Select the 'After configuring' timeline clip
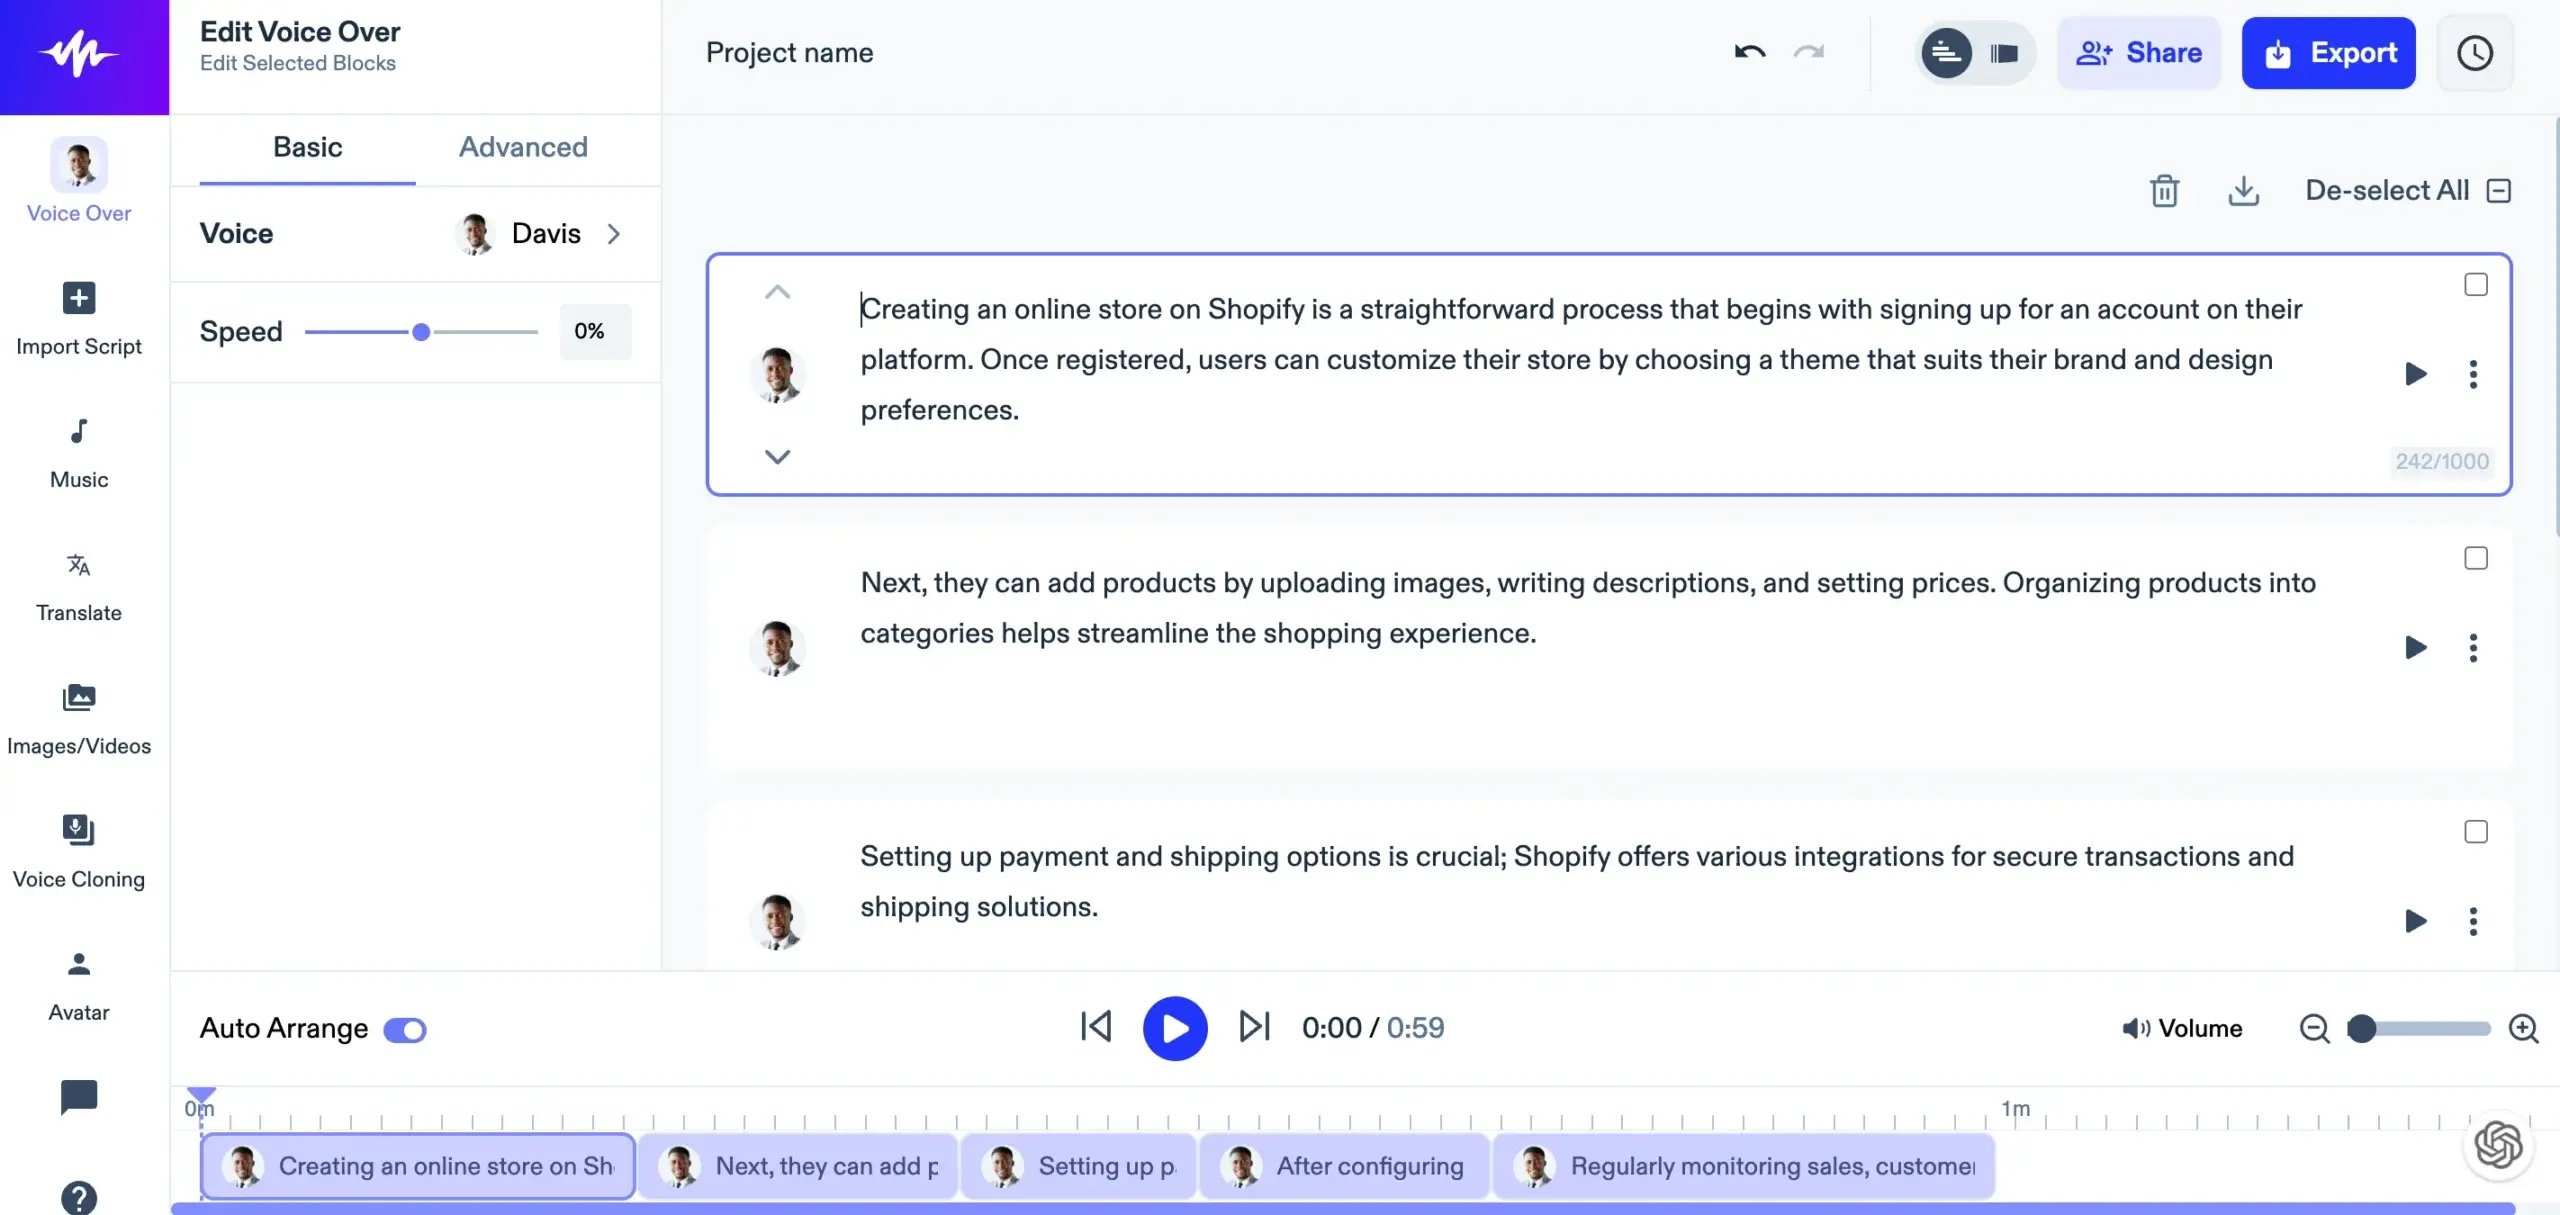 click(x=1344, y=1166)
